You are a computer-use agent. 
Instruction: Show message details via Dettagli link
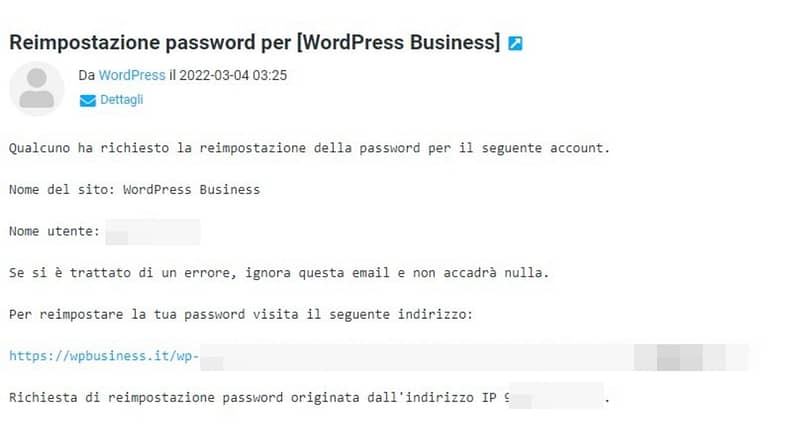[x=121, y=100]
